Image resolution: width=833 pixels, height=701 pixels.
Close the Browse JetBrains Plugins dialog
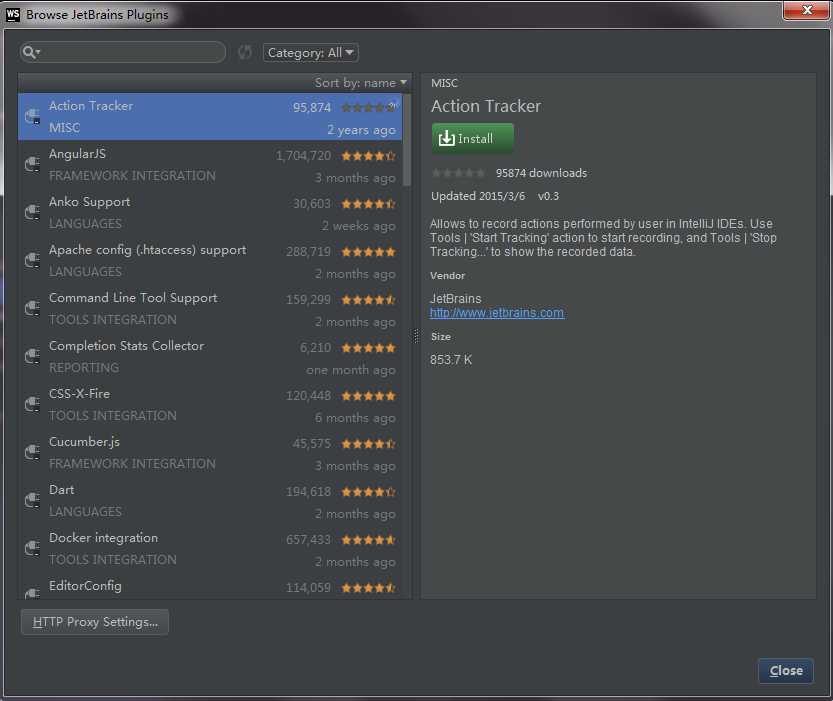click(786, 671)
